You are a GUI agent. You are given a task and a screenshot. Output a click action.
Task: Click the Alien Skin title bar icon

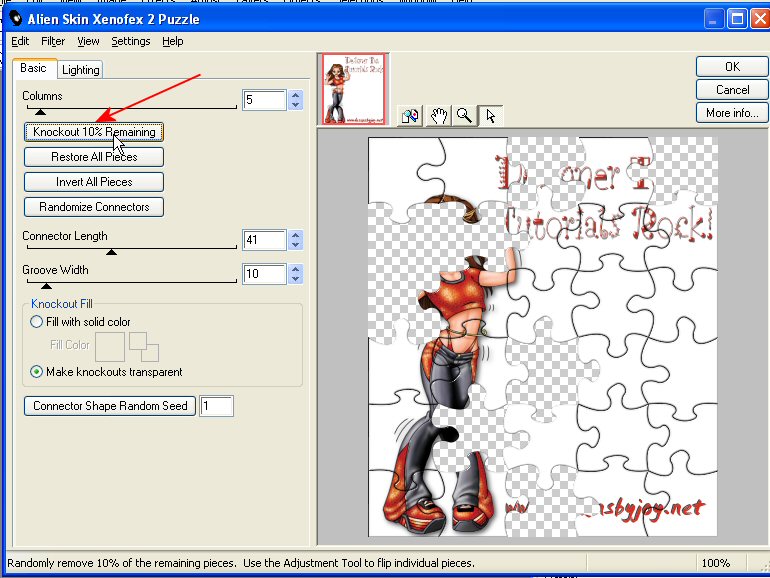pos(16,19)
